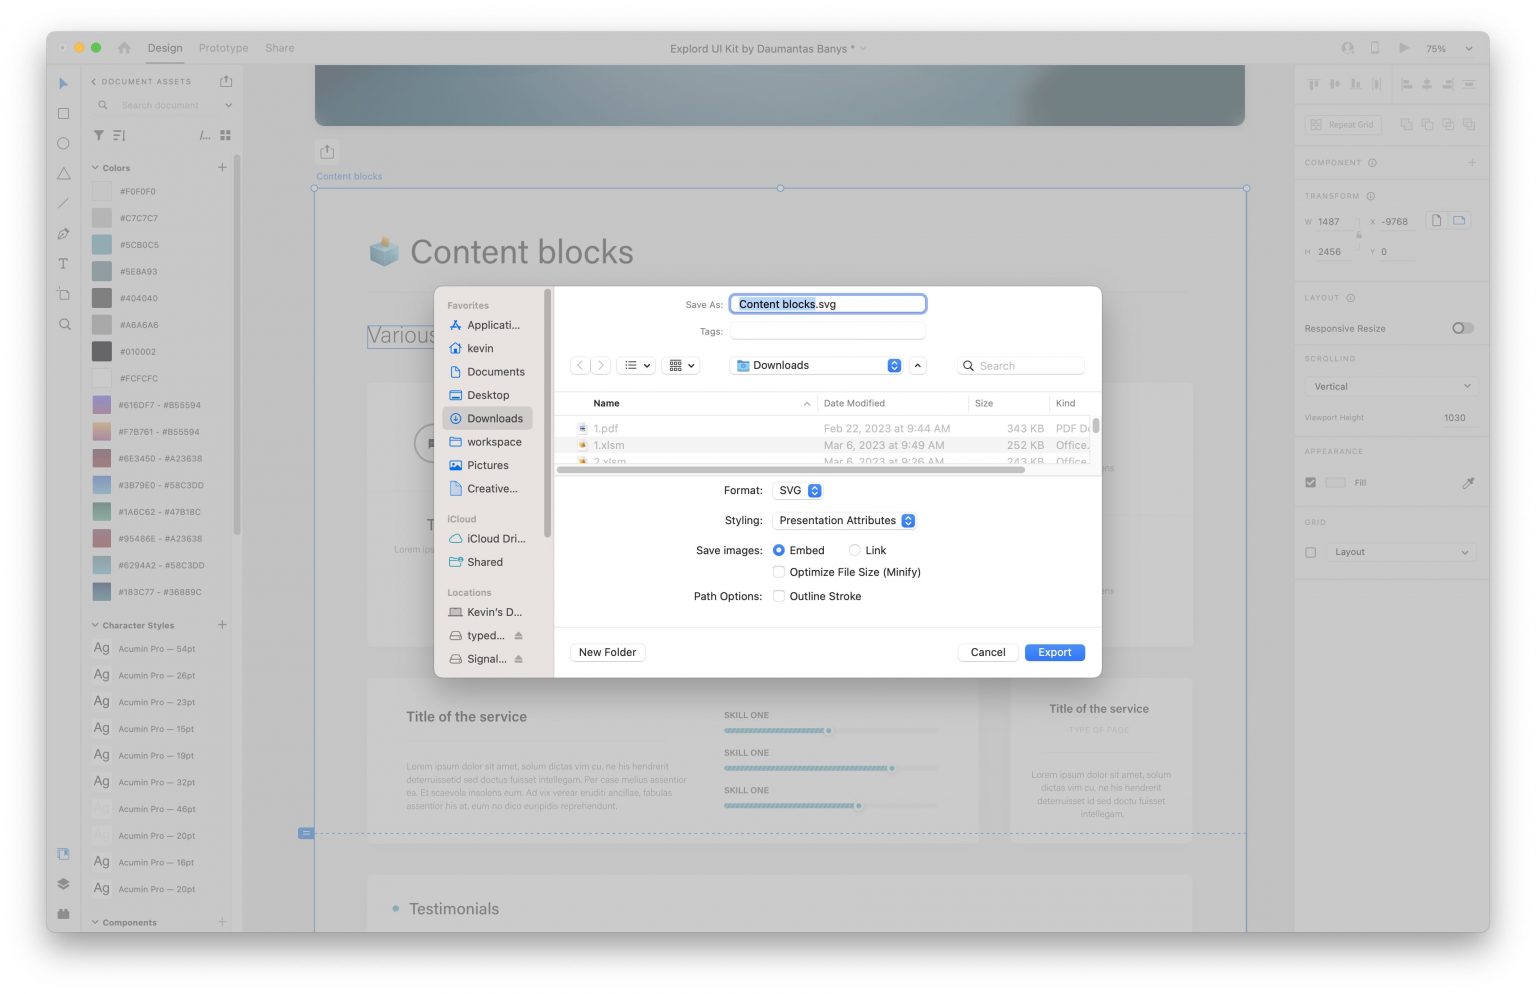Select the Pen tool
This screenshot has height=994, width=1536.
coord(63,234)
